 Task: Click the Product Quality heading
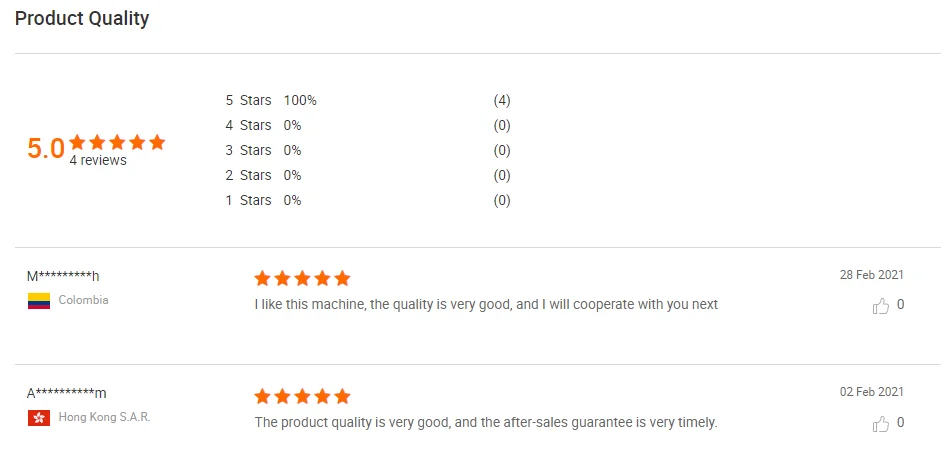pyautogui.click(x=82, y=19)
